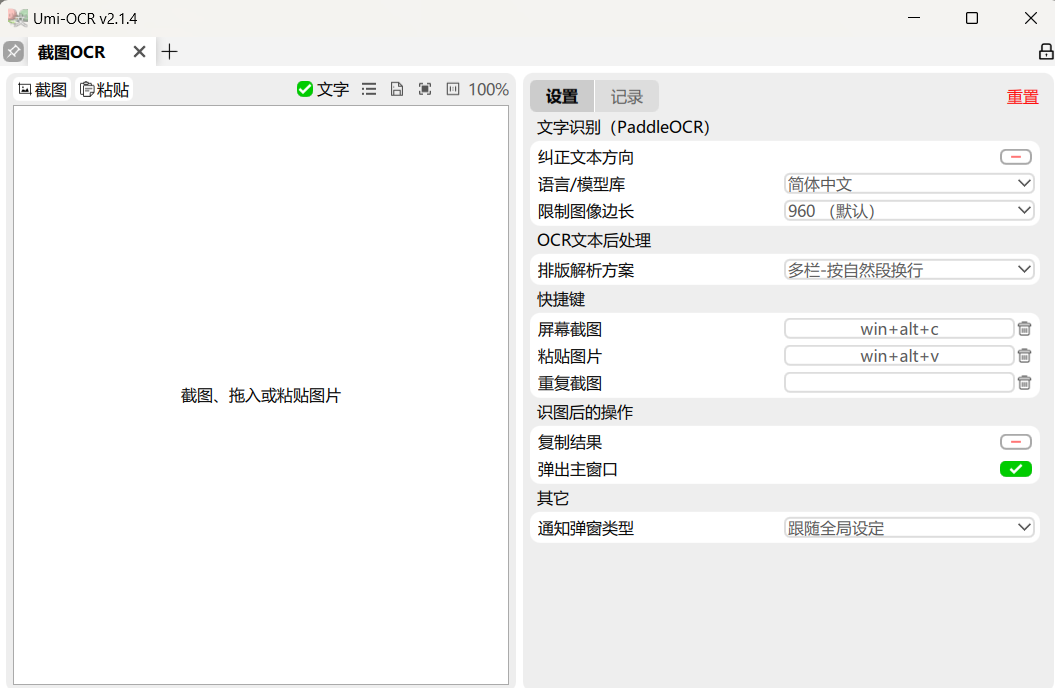Click the image drop area 截图、拖入或粘贴图片
This screenshot has width=1055, height=688.
(x=261, y=395)
